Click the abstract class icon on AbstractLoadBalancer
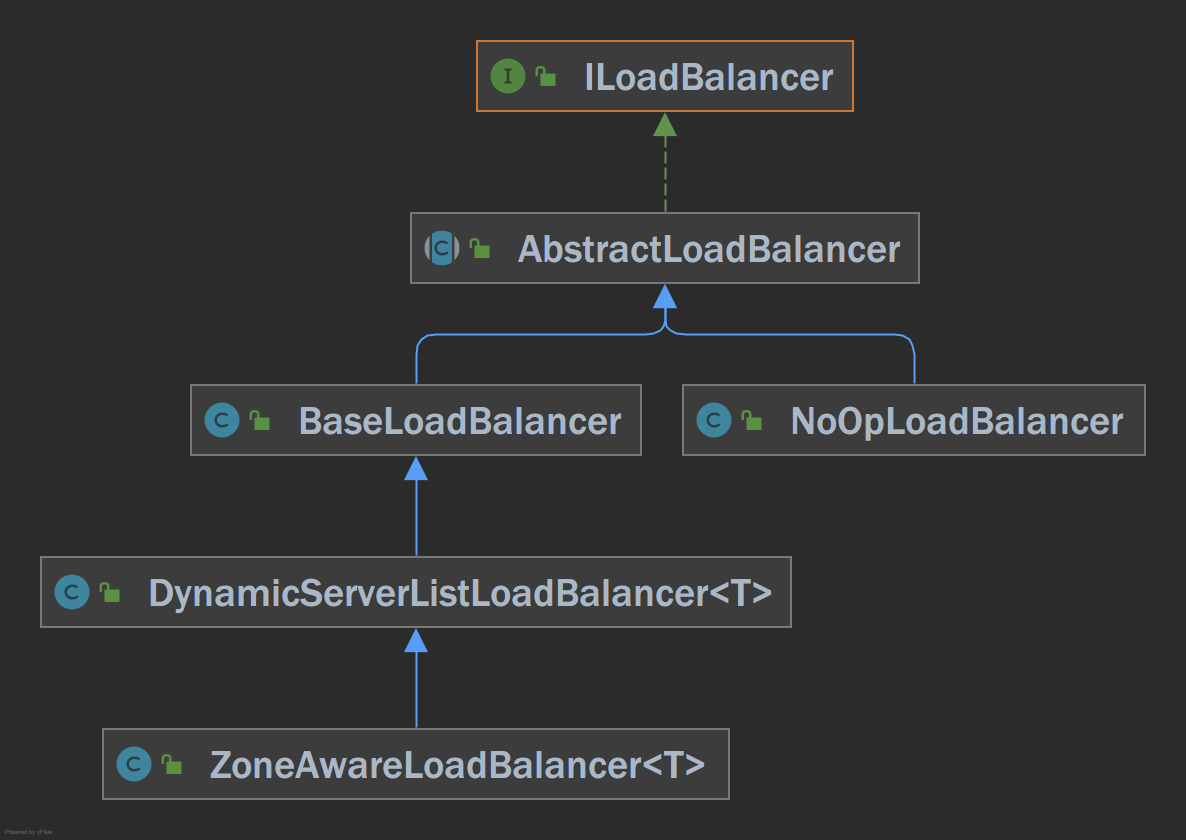Screen dimensions: 1186x840 pos(442,248)
